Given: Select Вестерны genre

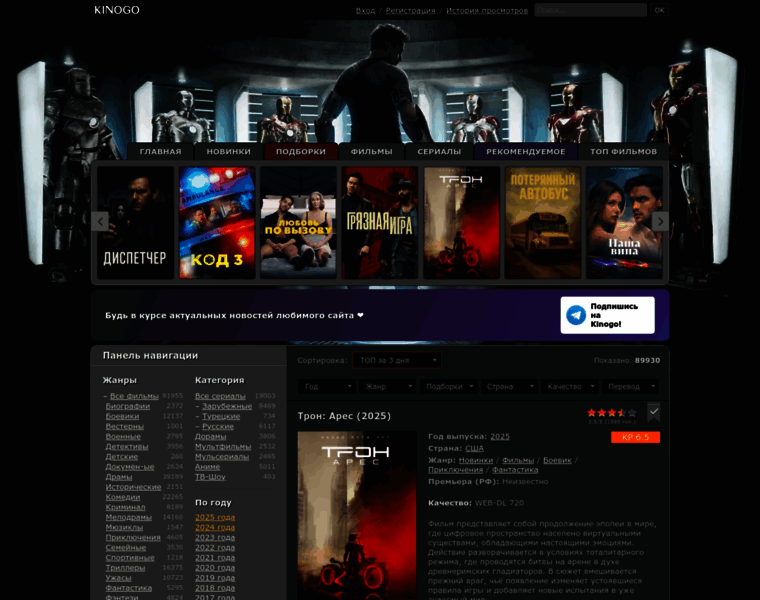Looking at the screenshot, I should click(x=125, y=426).
